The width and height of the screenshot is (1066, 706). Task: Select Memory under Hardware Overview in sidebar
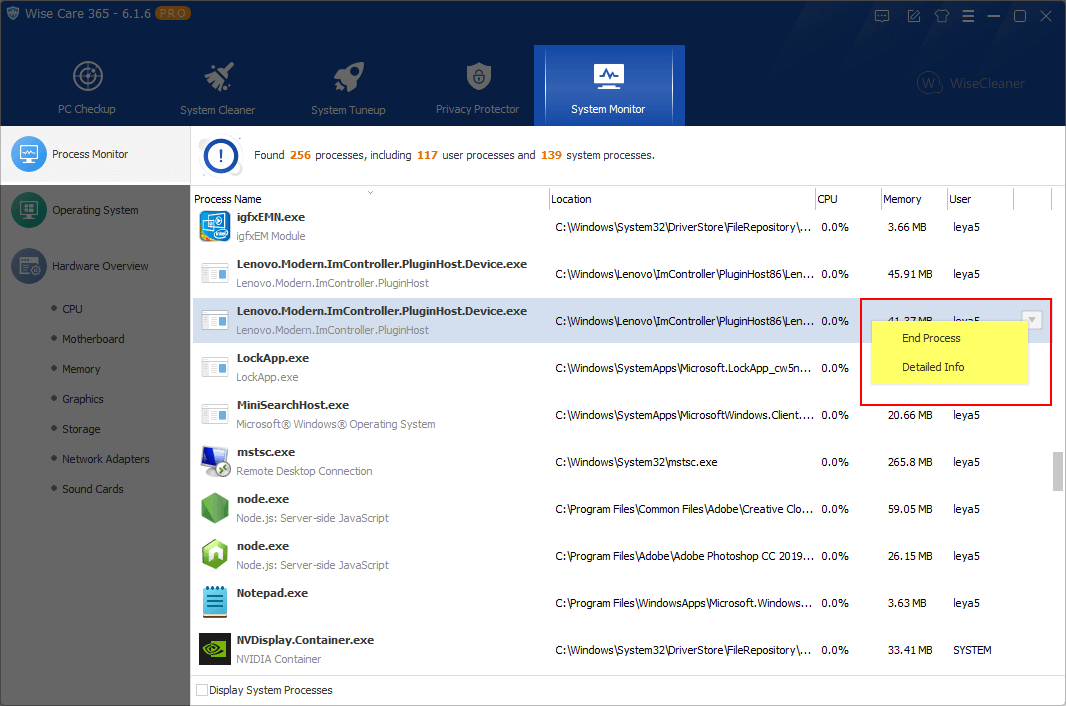[81, 369]
